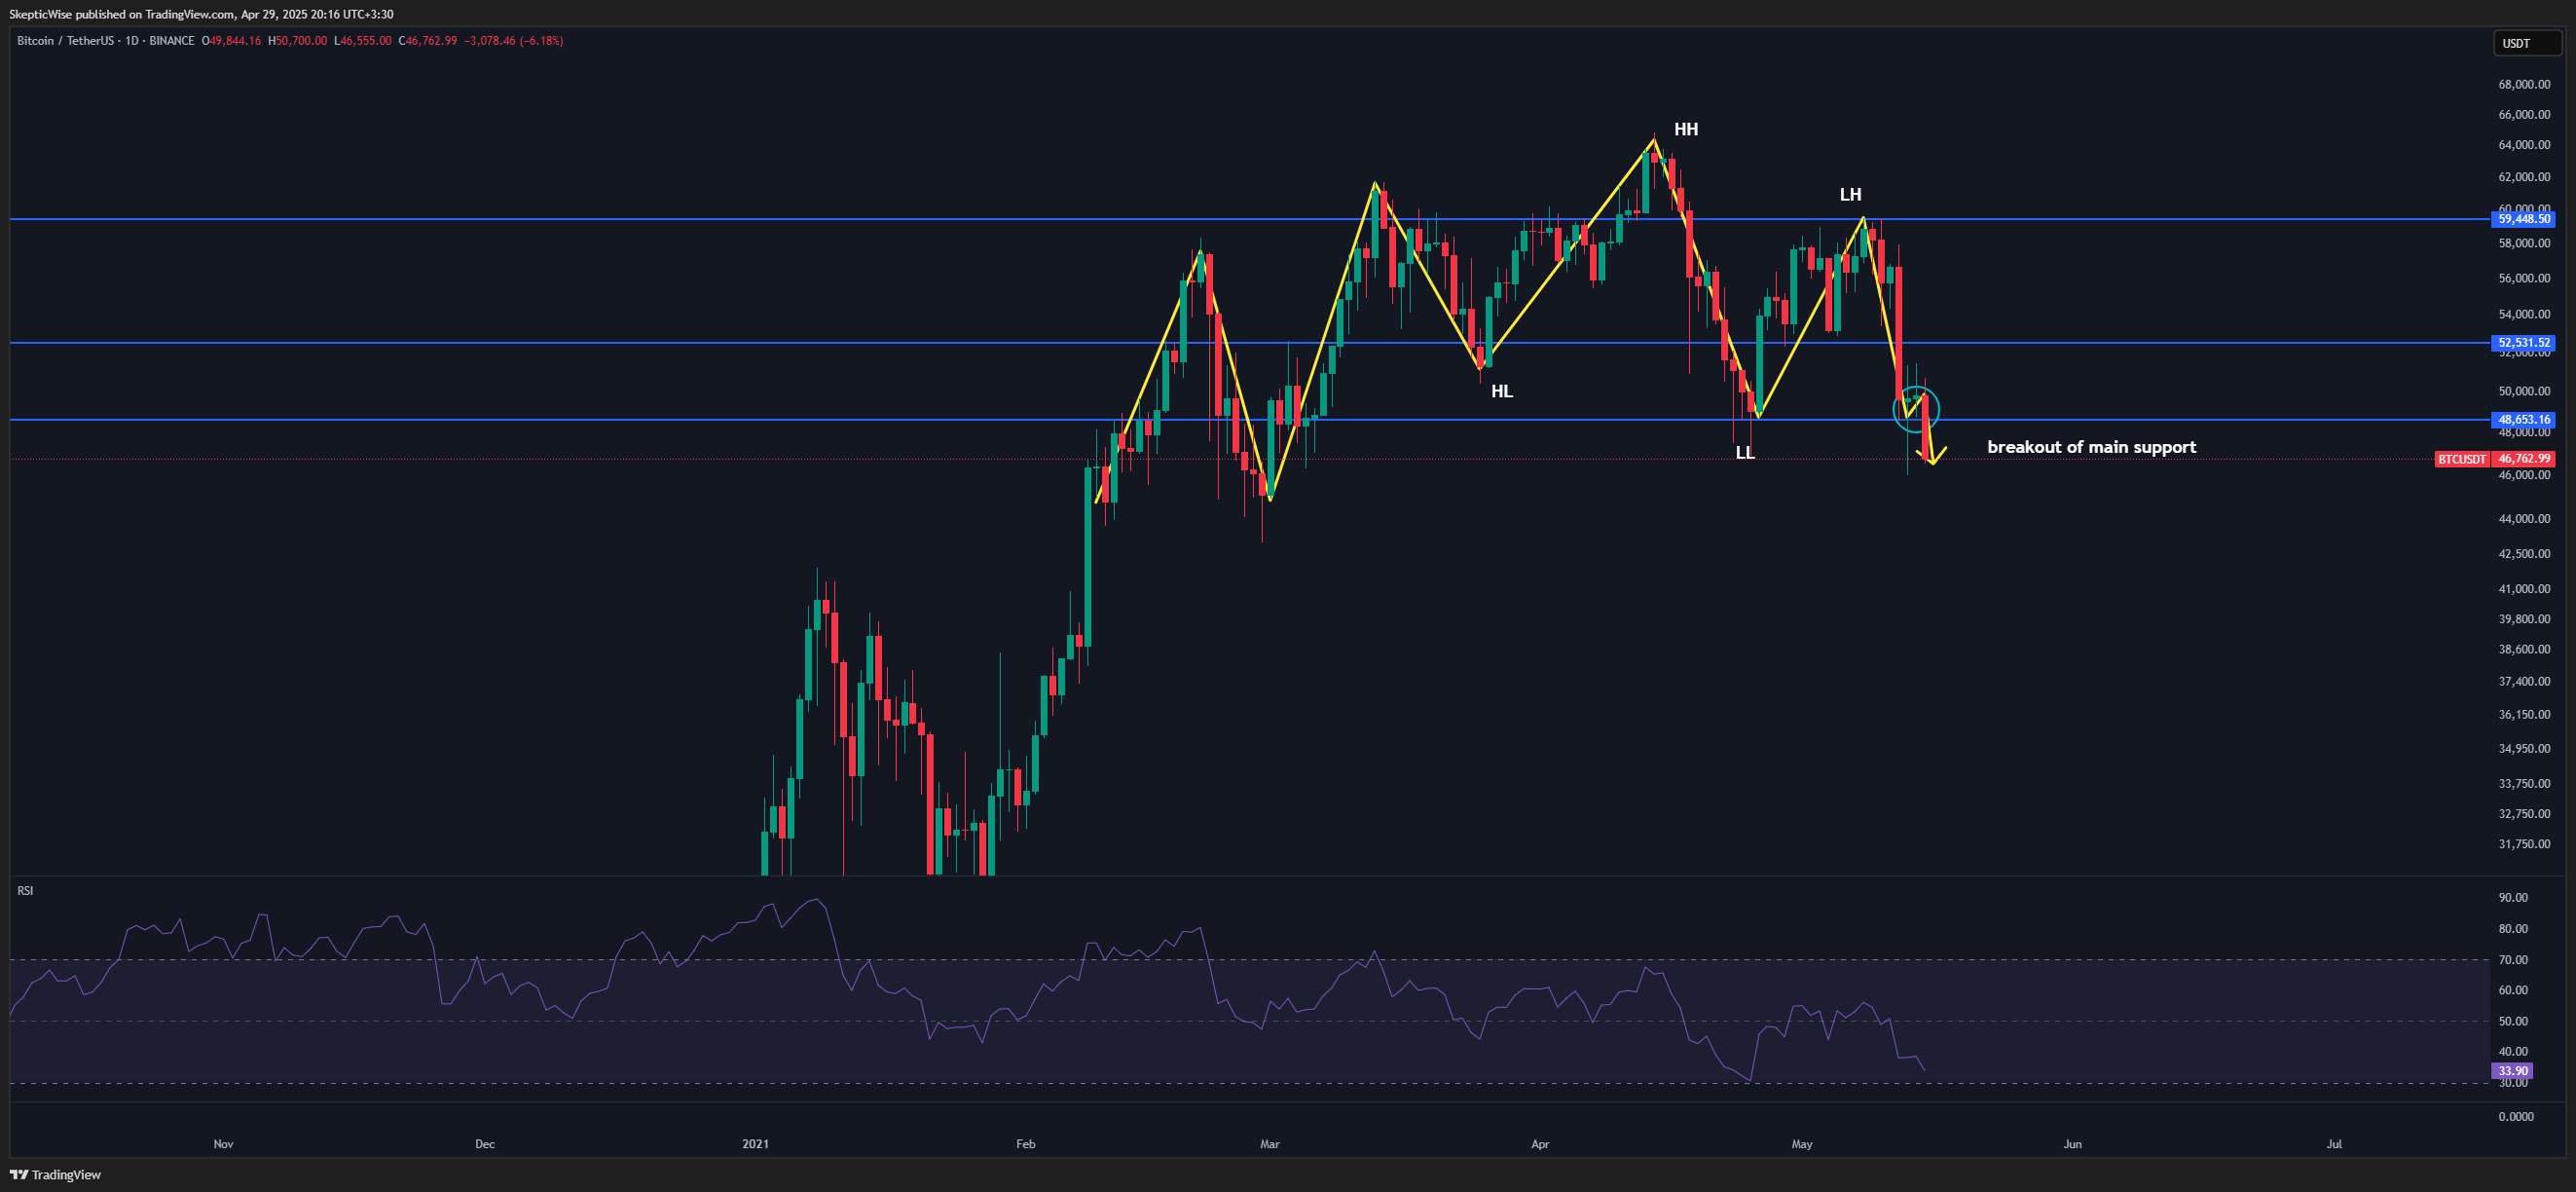This screenshot has width=2576, height=1192.
Task: Click the -3,078.46 (-6.18%) change value
Action: [x=514, y=41]
